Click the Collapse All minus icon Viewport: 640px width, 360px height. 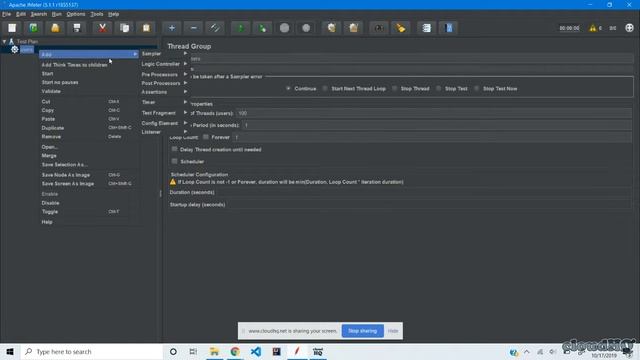click(193, 28)
